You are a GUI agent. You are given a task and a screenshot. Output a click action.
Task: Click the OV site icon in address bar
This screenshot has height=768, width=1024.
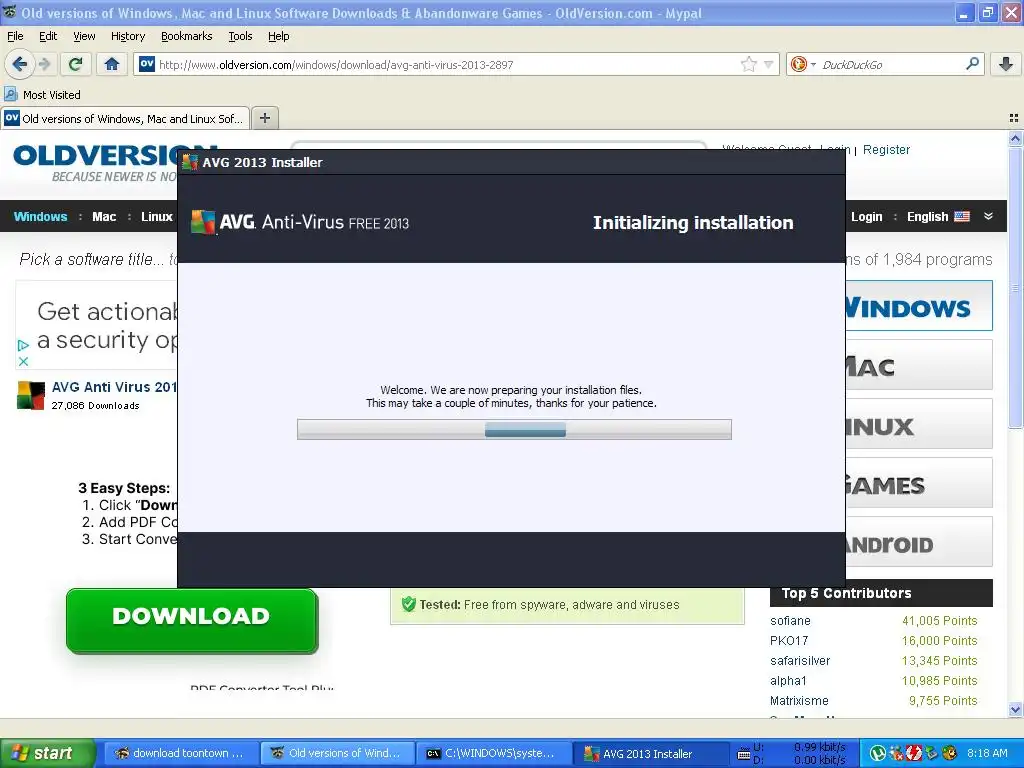[147, 64]
